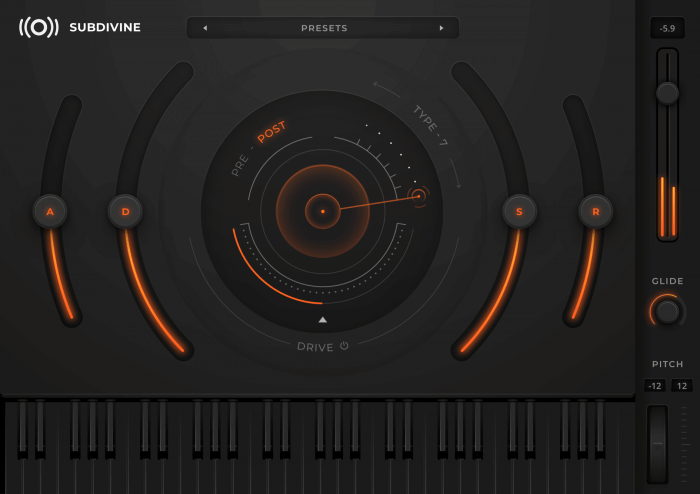Screen dimensions: 700x494
Task: Click the 12 upper pitch range value
Action: click(x=681, y=386)
